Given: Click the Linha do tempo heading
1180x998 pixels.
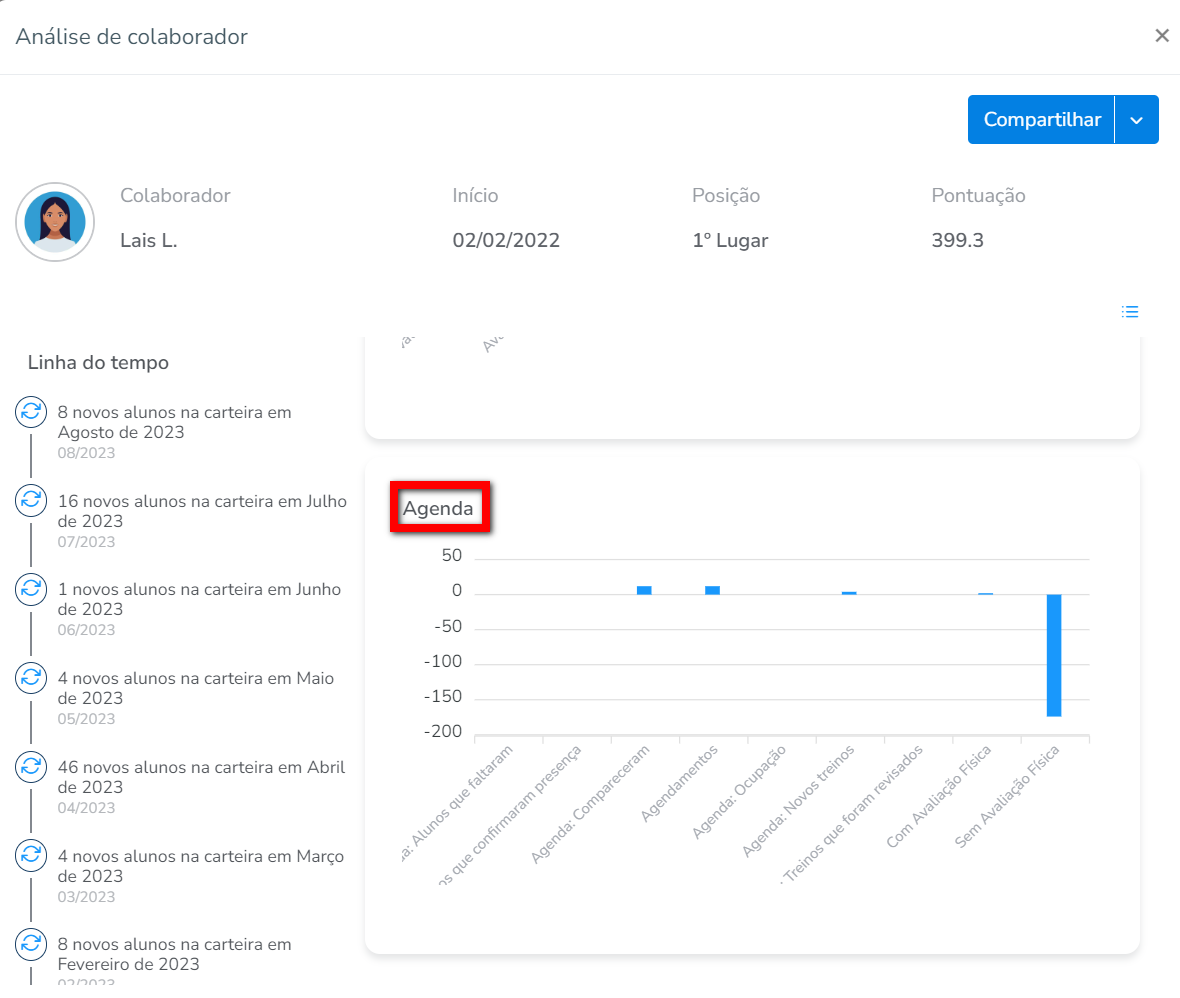Looking at the screenshot, I should pos(98,363).
